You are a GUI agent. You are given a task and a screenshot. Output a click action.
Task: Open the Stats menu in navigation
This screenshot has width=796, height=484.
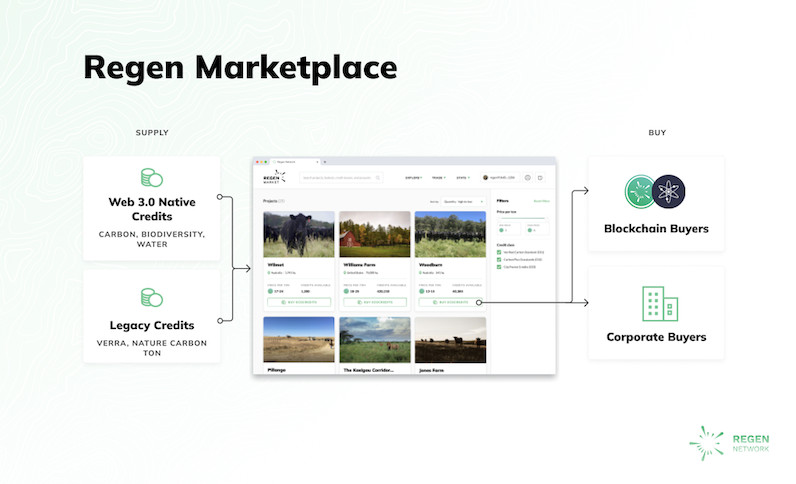coord(464,177)
